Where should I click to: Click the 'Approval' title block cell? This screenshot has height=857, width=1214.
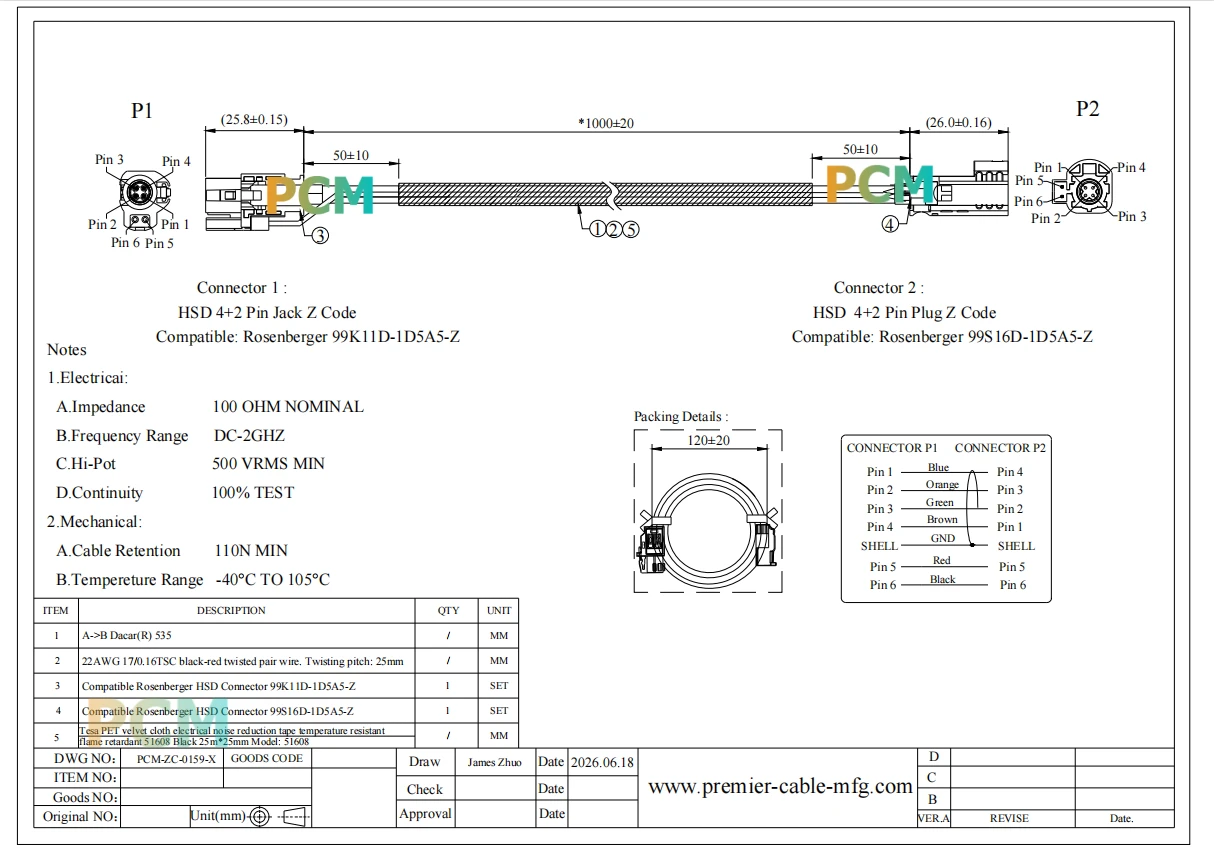pos(425,814)
